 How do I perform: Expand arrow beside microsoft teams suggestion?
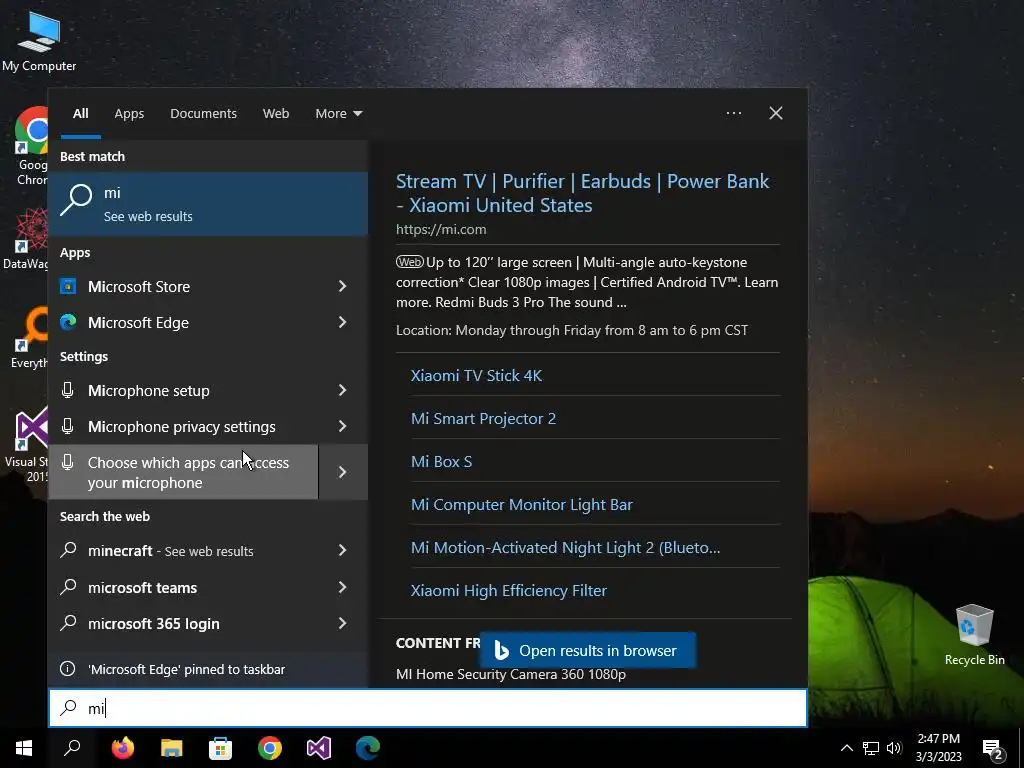pos(343,587)
